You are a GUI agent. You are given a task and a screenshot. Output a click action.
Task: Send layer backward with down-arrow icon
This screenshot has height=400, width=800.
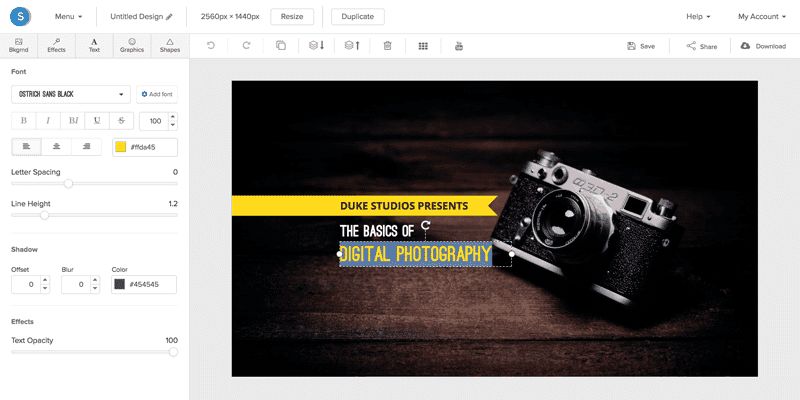316,46
